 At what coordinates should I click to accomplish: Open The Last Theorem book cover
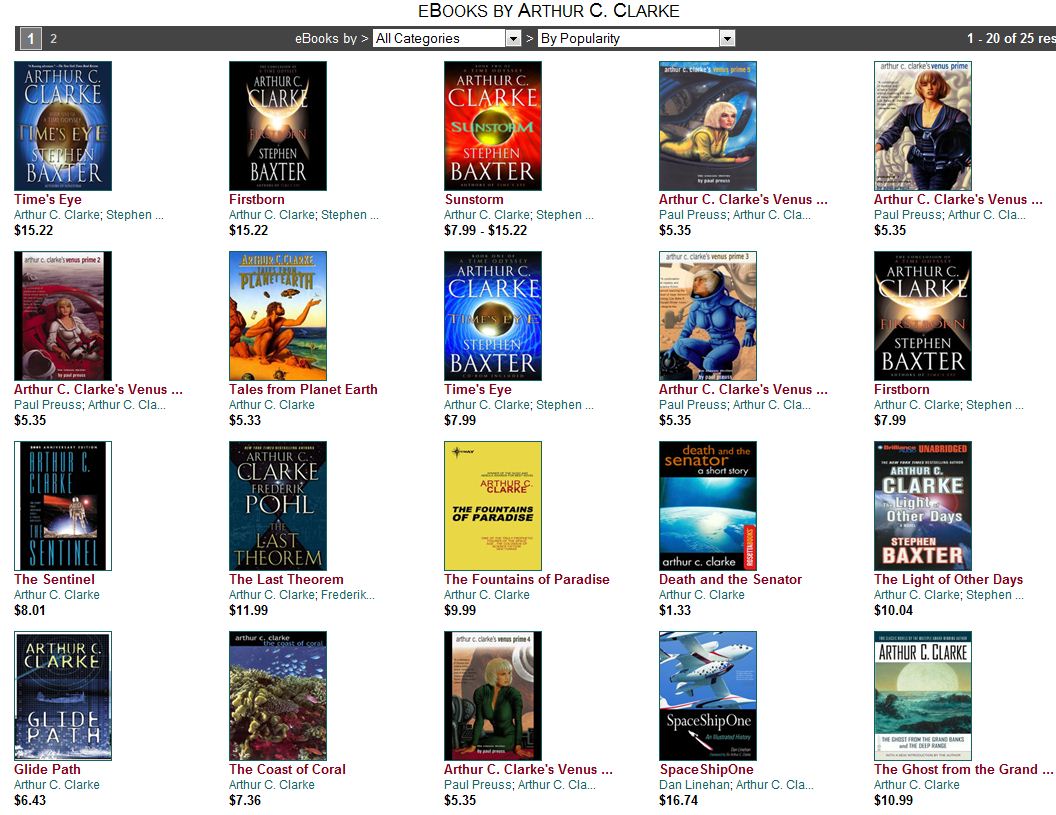(277, 506)
